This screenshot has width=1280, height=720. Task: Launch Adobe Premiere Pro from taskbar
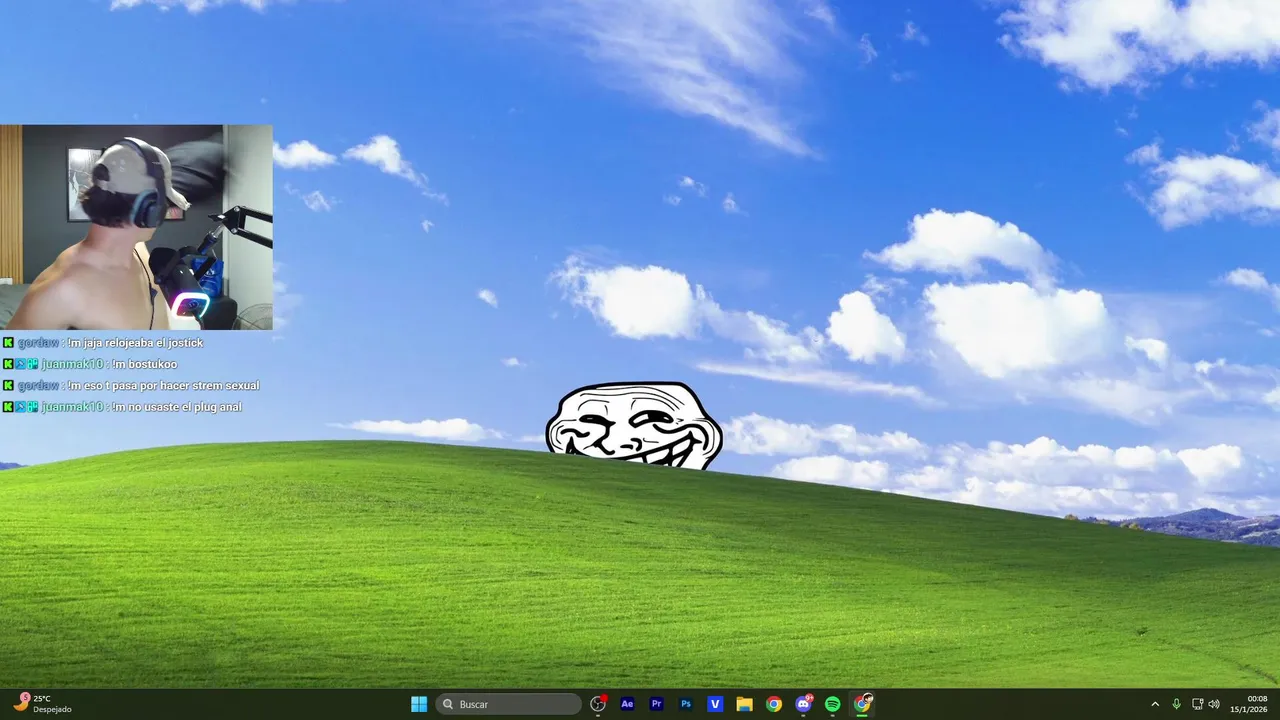click(x=657, y=704)
